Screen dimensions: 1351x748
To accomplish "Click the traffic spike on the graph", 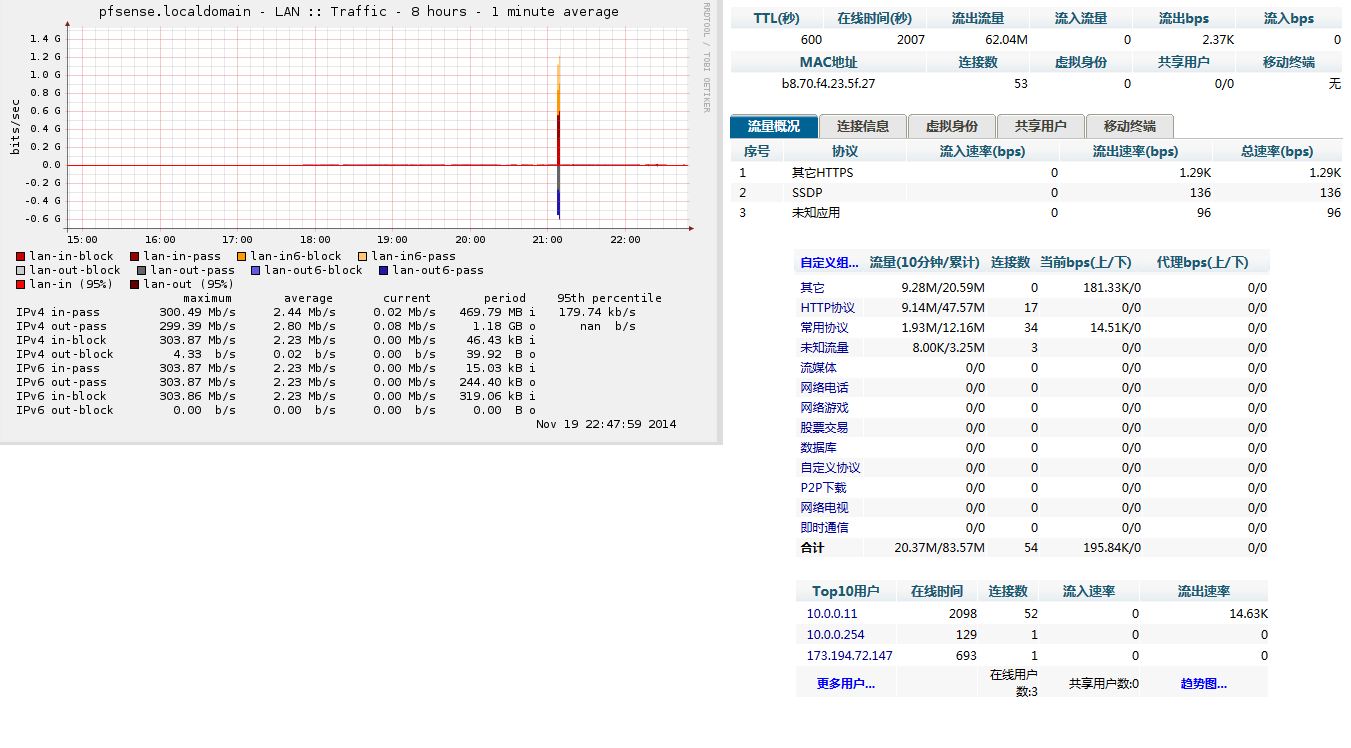I will (558, 140).
